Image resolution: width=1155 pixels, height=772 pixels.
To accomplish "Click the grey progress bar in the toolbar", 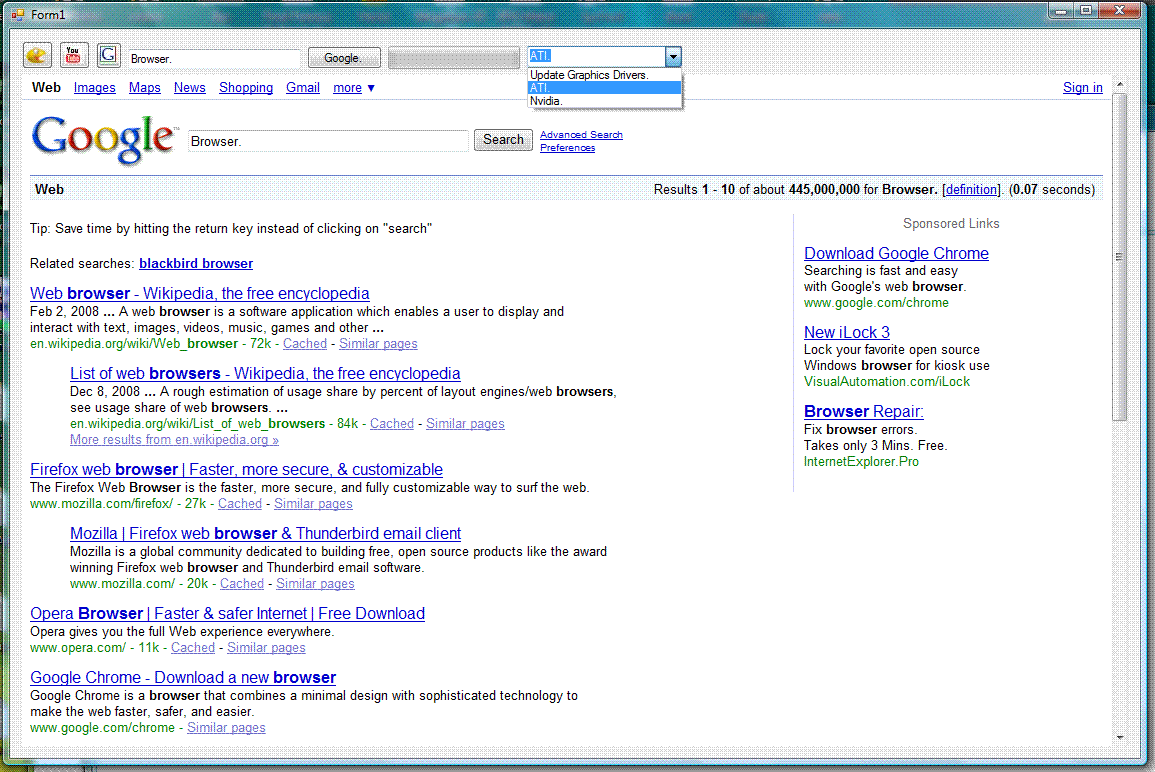I will coord(453,58).
